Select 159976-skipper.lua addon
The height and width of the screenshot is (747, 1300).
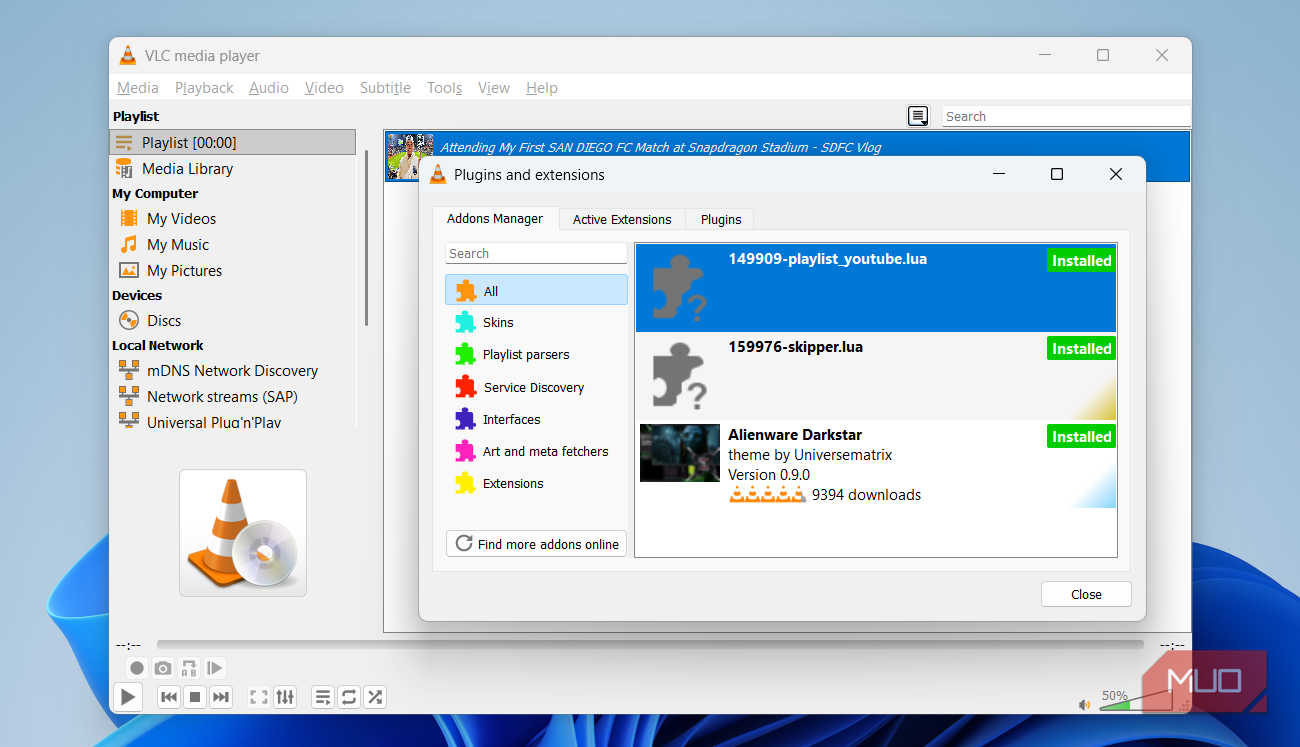875,376
